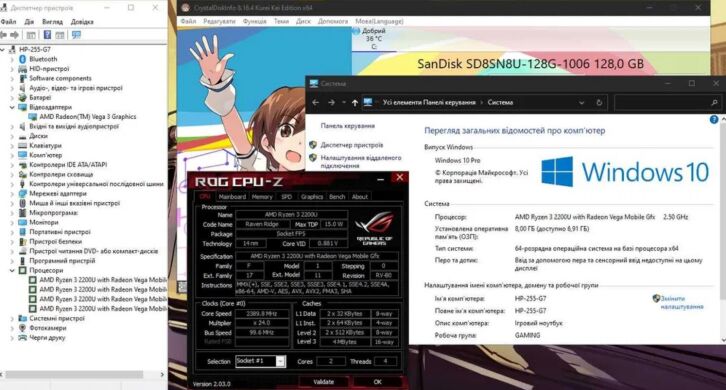This screenshot has height=390, width=726.
Task: Expand the Диски category
Action: coord(13,136)
